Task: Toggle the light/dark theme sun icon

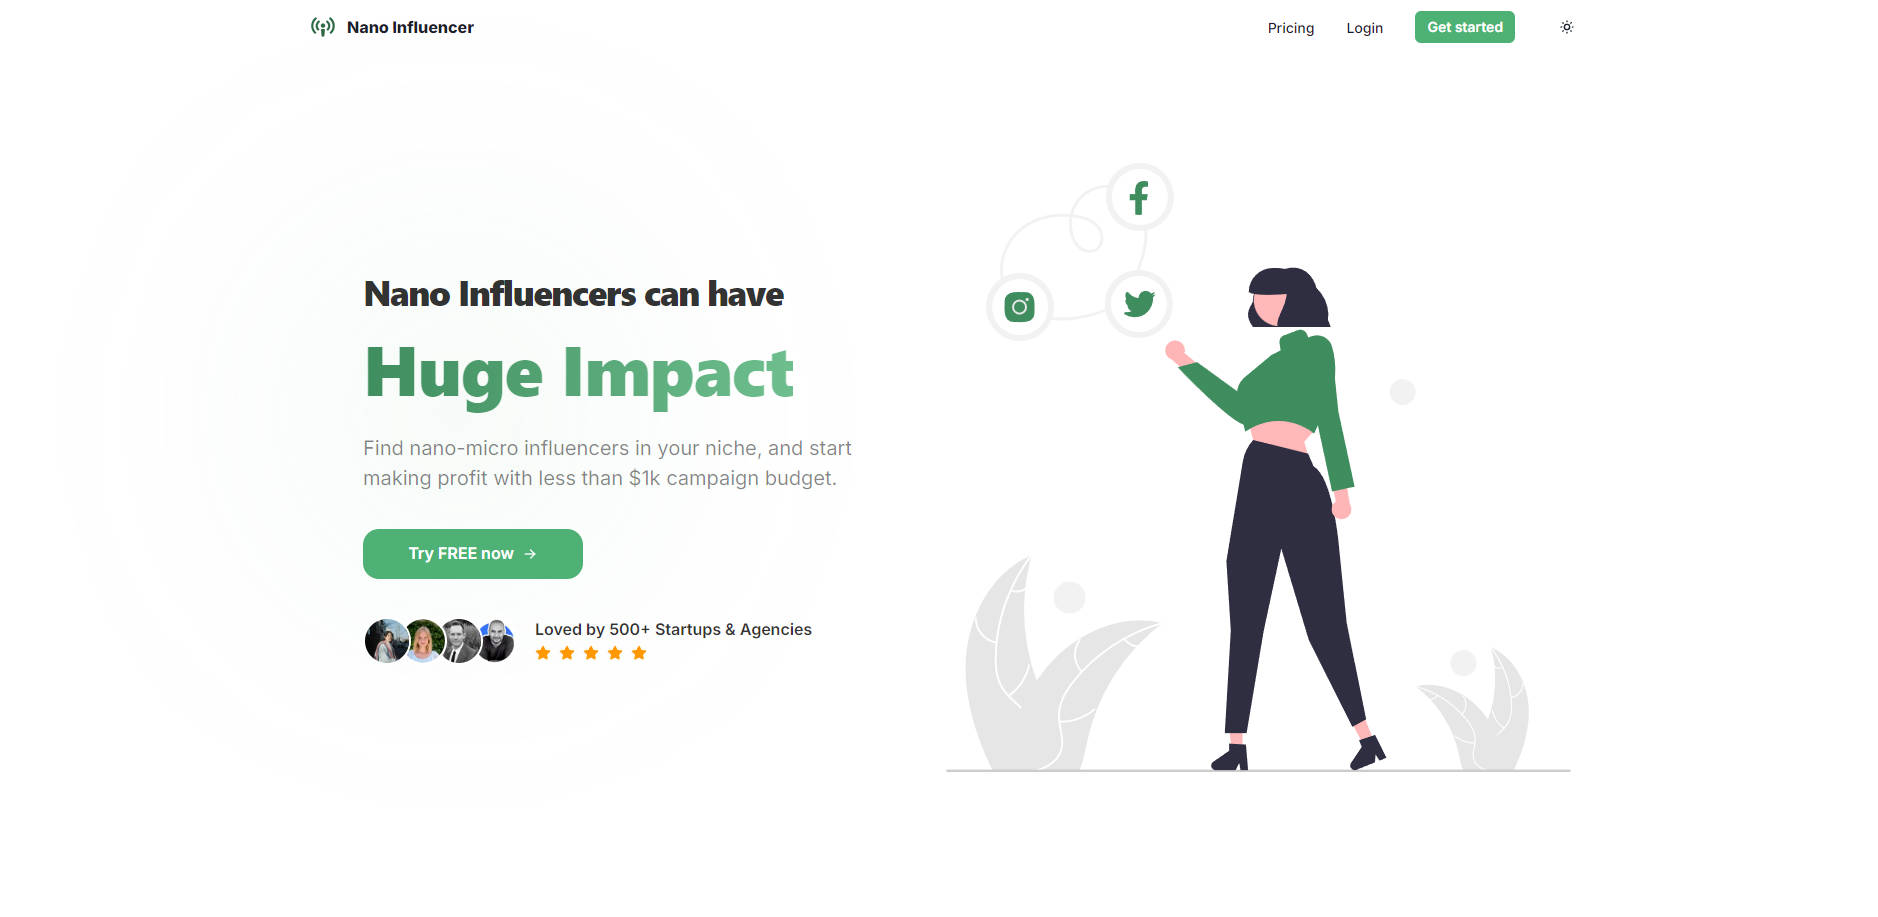Action: [1566, 27]
